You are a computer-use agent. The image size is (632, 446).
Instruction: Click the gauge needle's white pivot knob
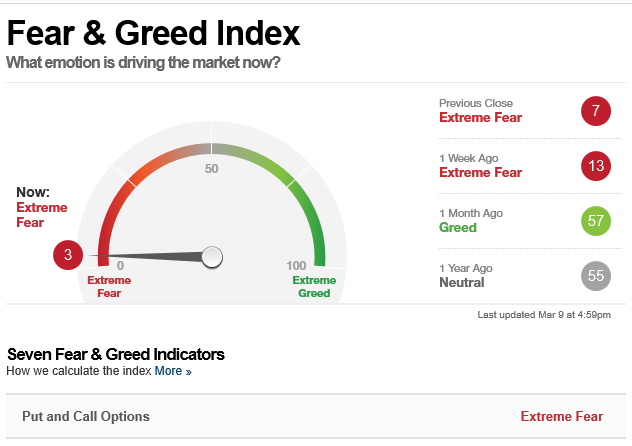click(x=212, y=257)
